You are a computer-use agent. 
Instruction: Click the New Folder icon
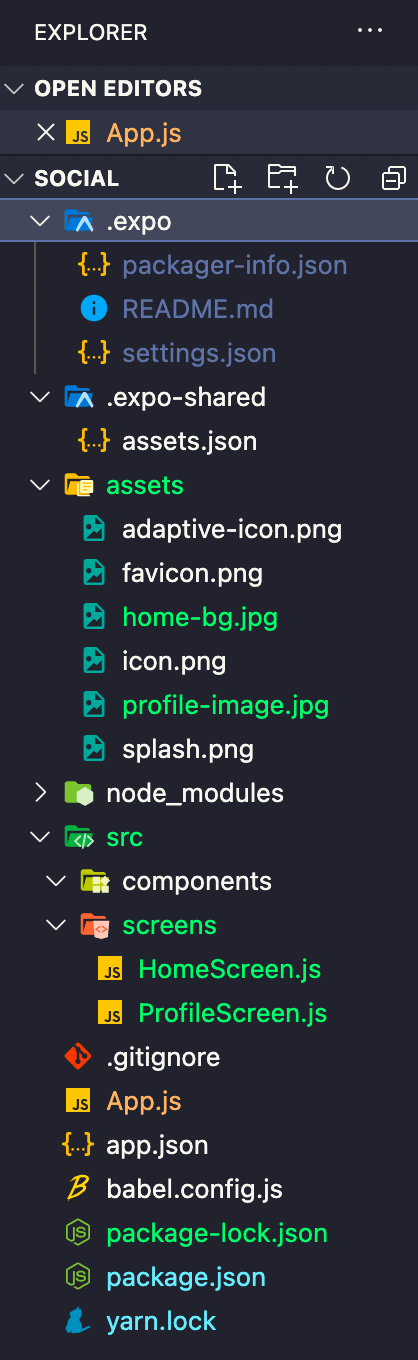click(283, 178)
